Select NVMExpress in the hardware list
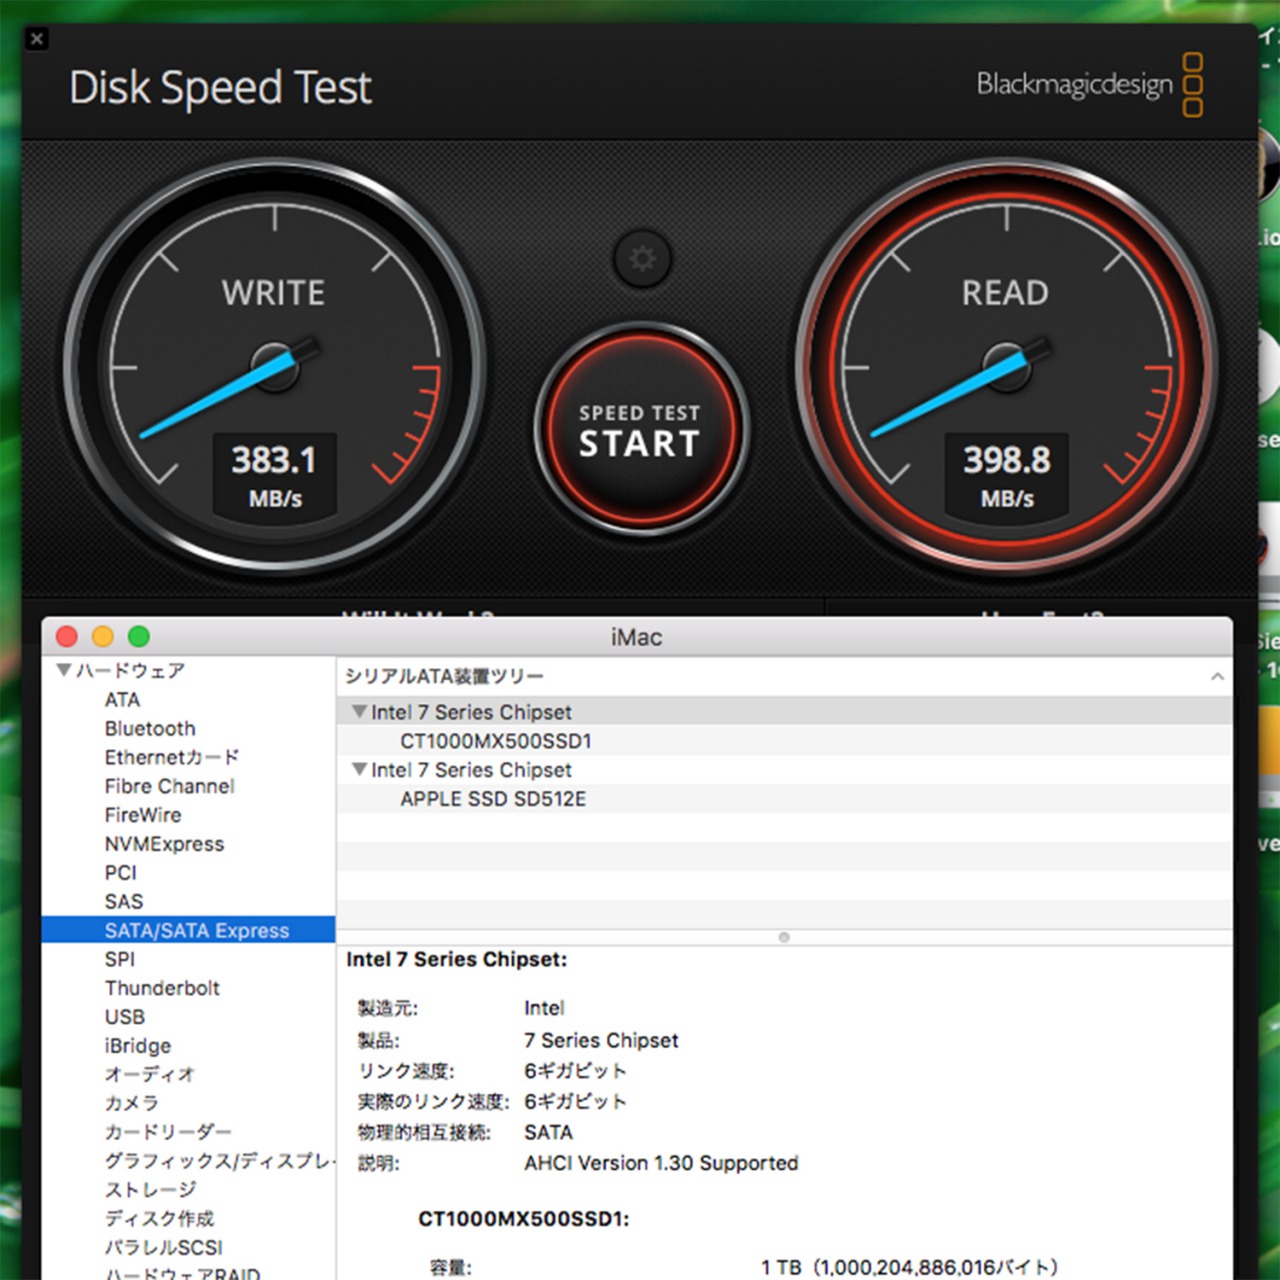 click(x=164, y=844)
